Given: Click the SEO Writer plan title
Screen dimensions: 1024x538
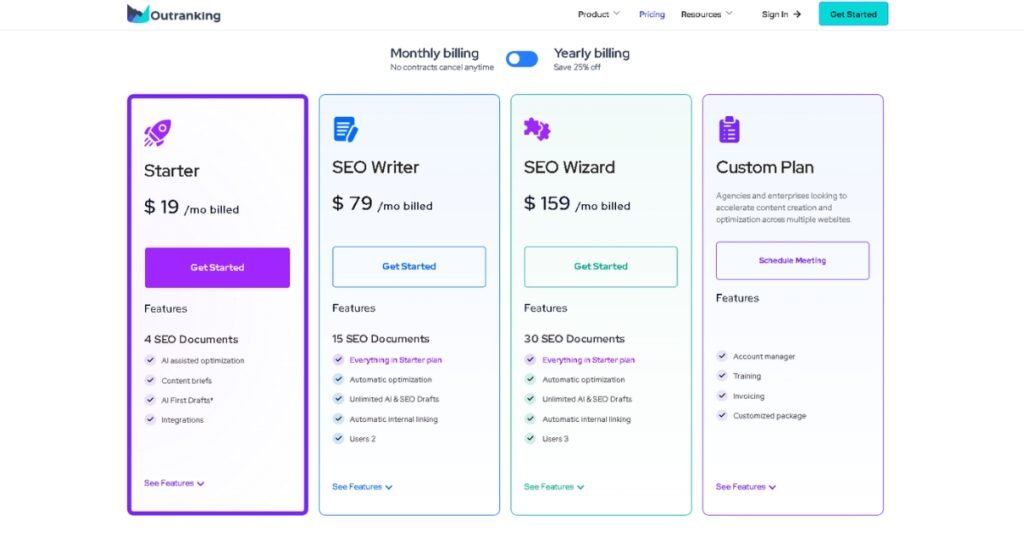Looking at the screenshot, I should pyautogui.click(x=376, y=167).
